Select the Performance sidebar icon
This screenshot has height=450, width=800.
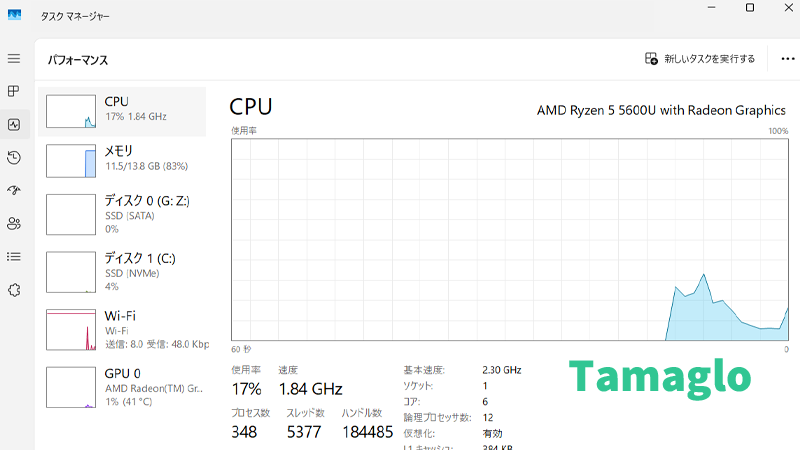14,125
